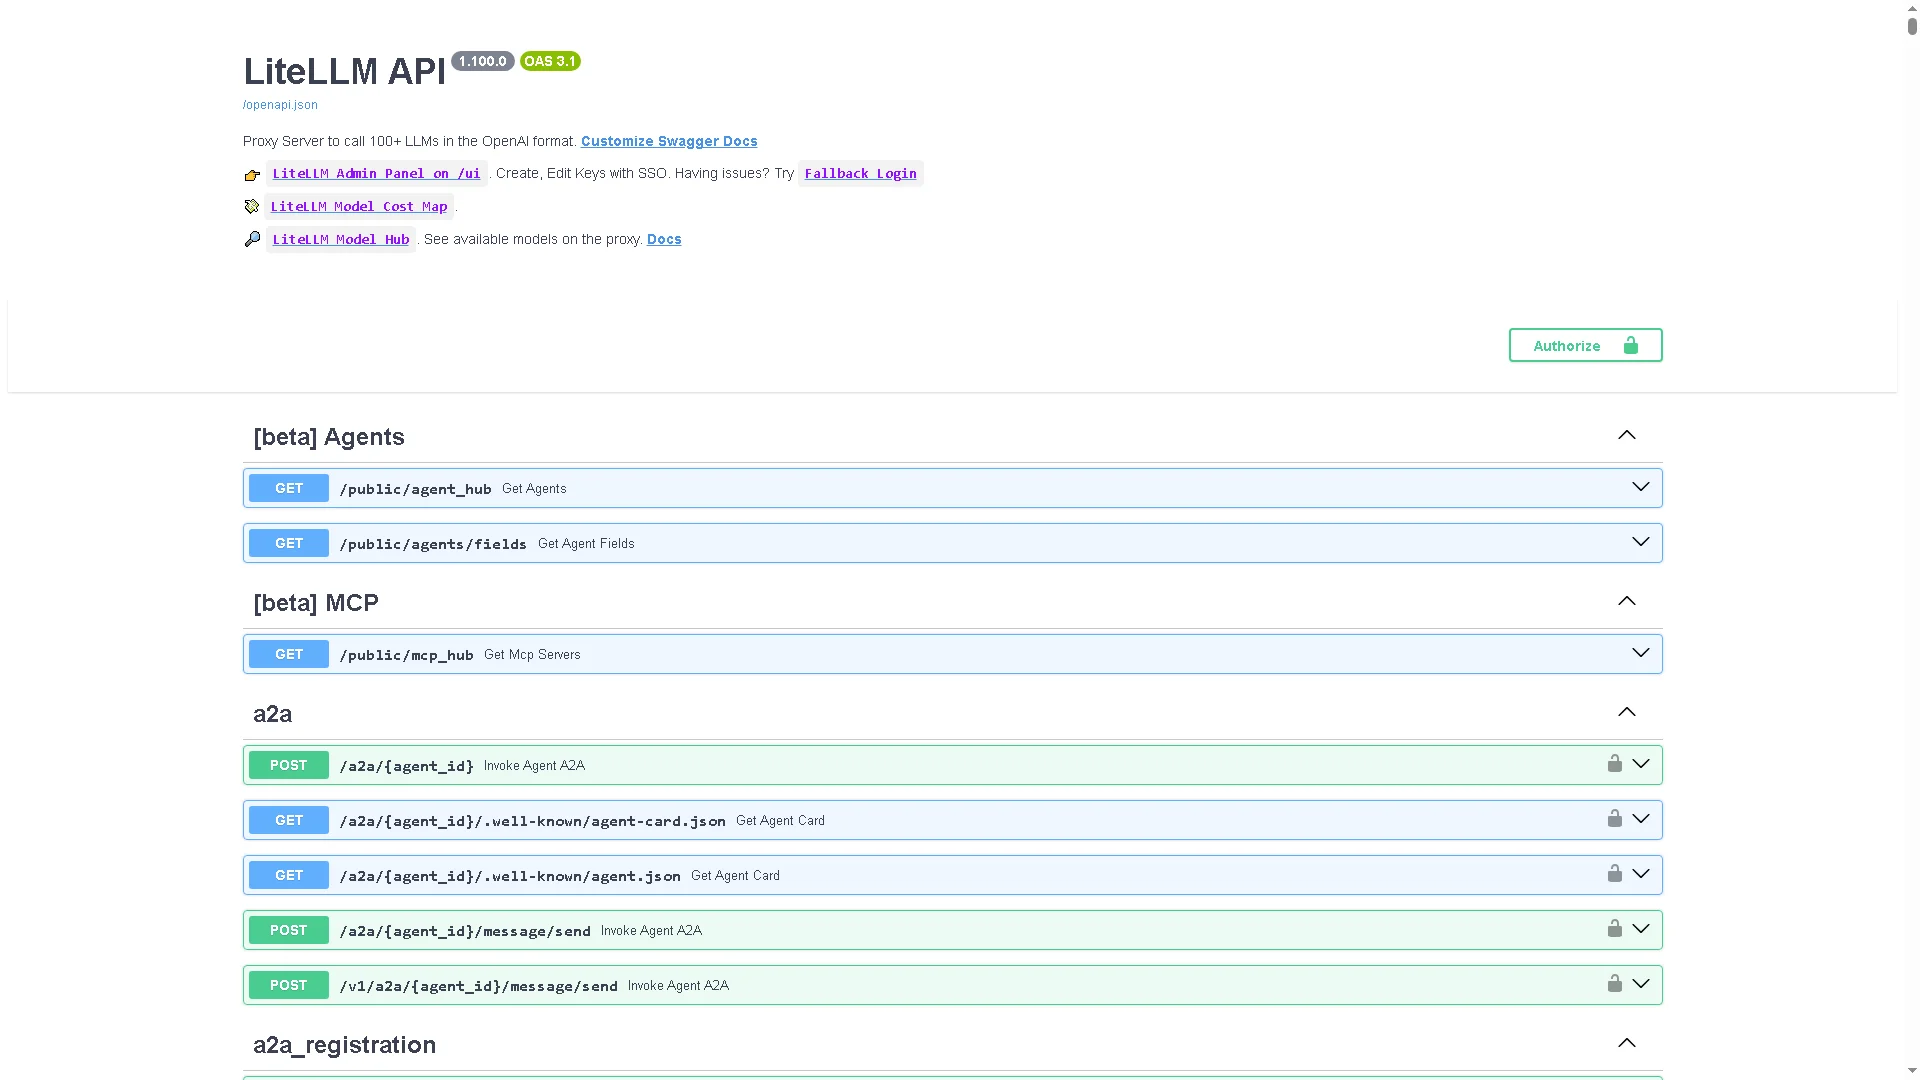
Task: Expand the GET /public/mcp_hub endpoint chevron
Action: coord(1641,653)
